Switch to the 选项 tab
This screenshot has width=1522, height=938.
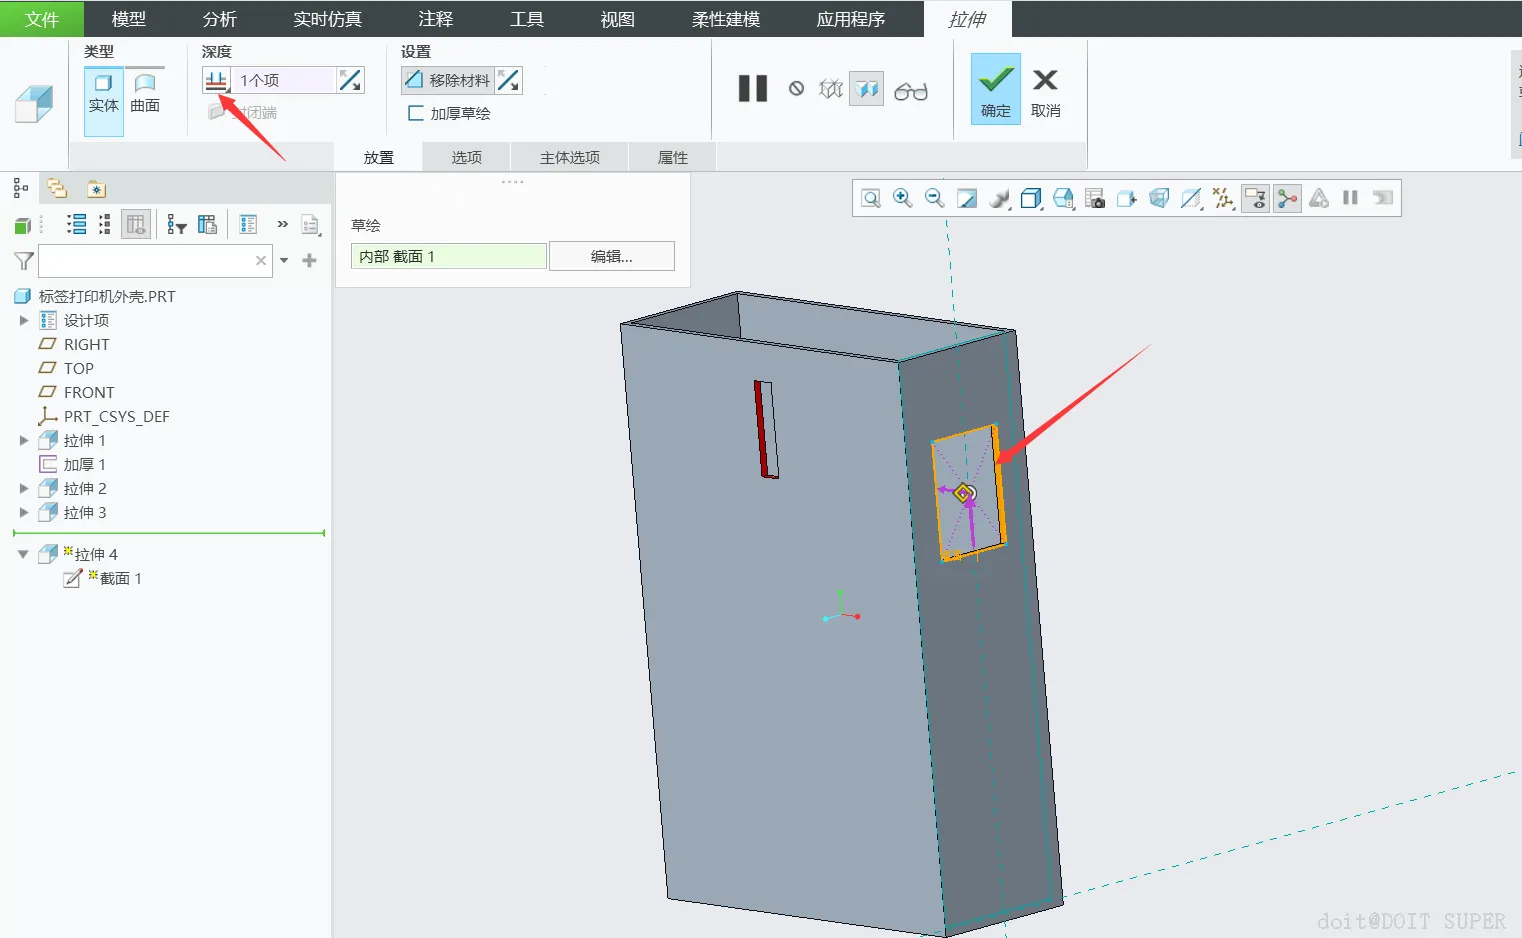(x=466, y=157)
